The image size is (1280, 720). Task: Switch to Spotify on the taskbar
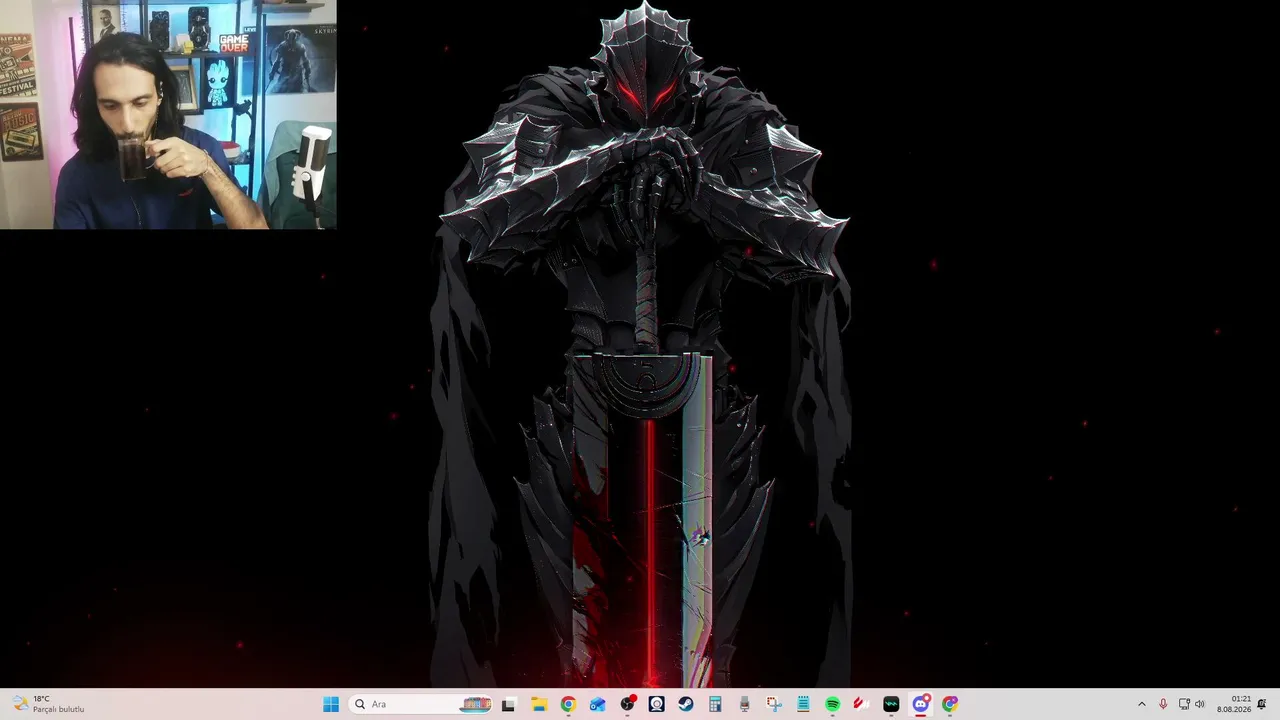(x=833, y=704)
